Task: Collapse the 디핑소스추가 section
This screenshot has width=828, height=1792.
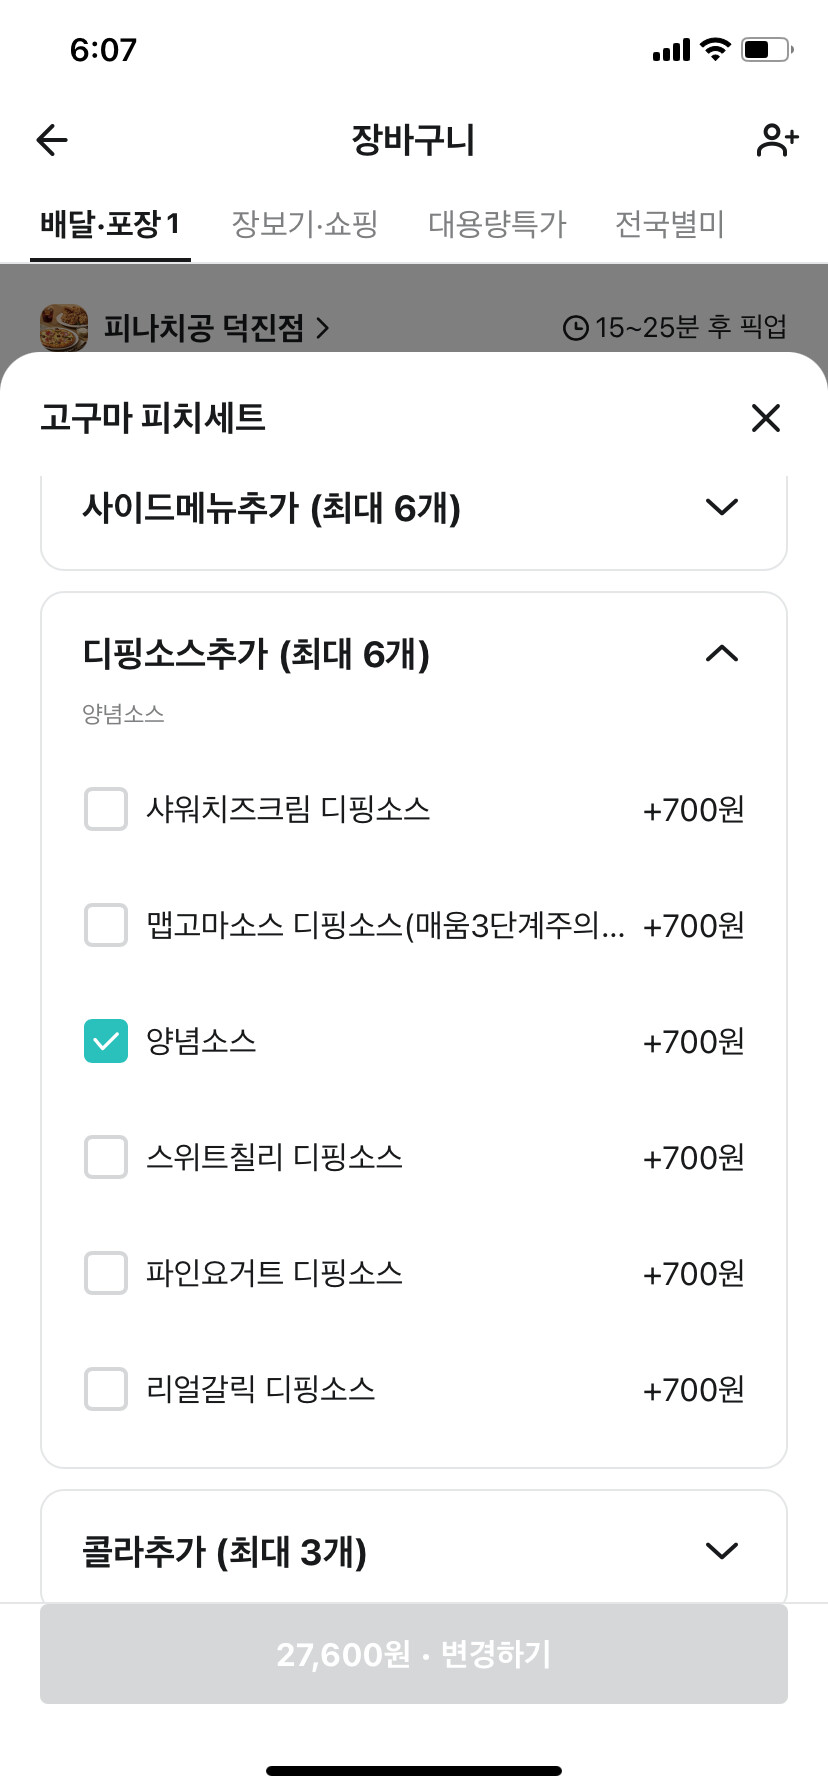Action: pos(721,654)
